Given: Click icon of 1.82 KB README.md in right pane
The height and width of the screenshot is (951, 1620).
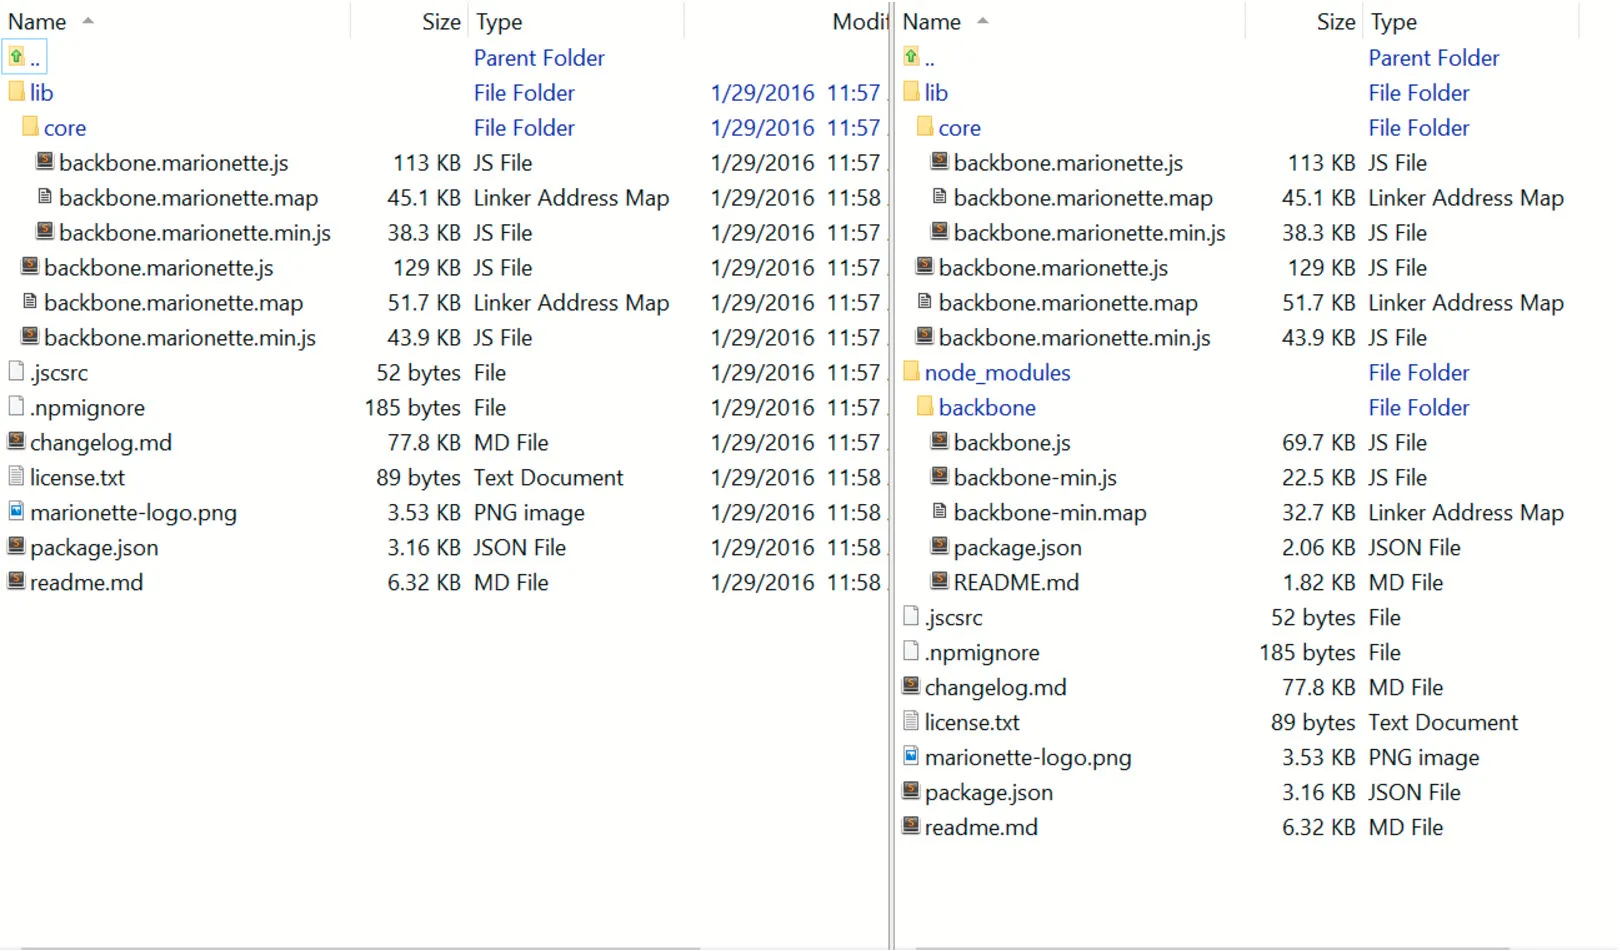Looking at the screenshot, I should [x=940, y=581].
